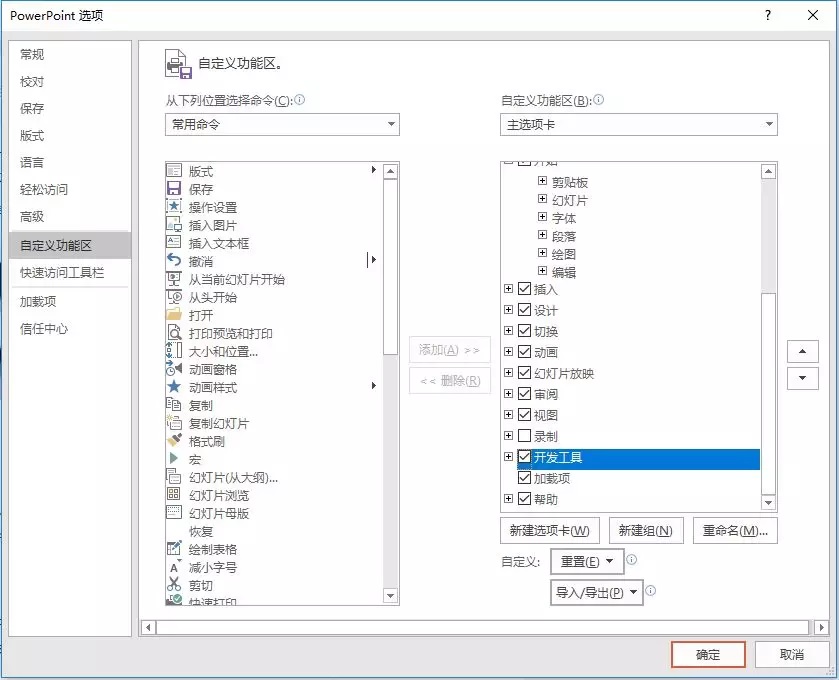This screenshot has width=839, height=680.
Task: Click the 确定 button
Action: point(708,654)
